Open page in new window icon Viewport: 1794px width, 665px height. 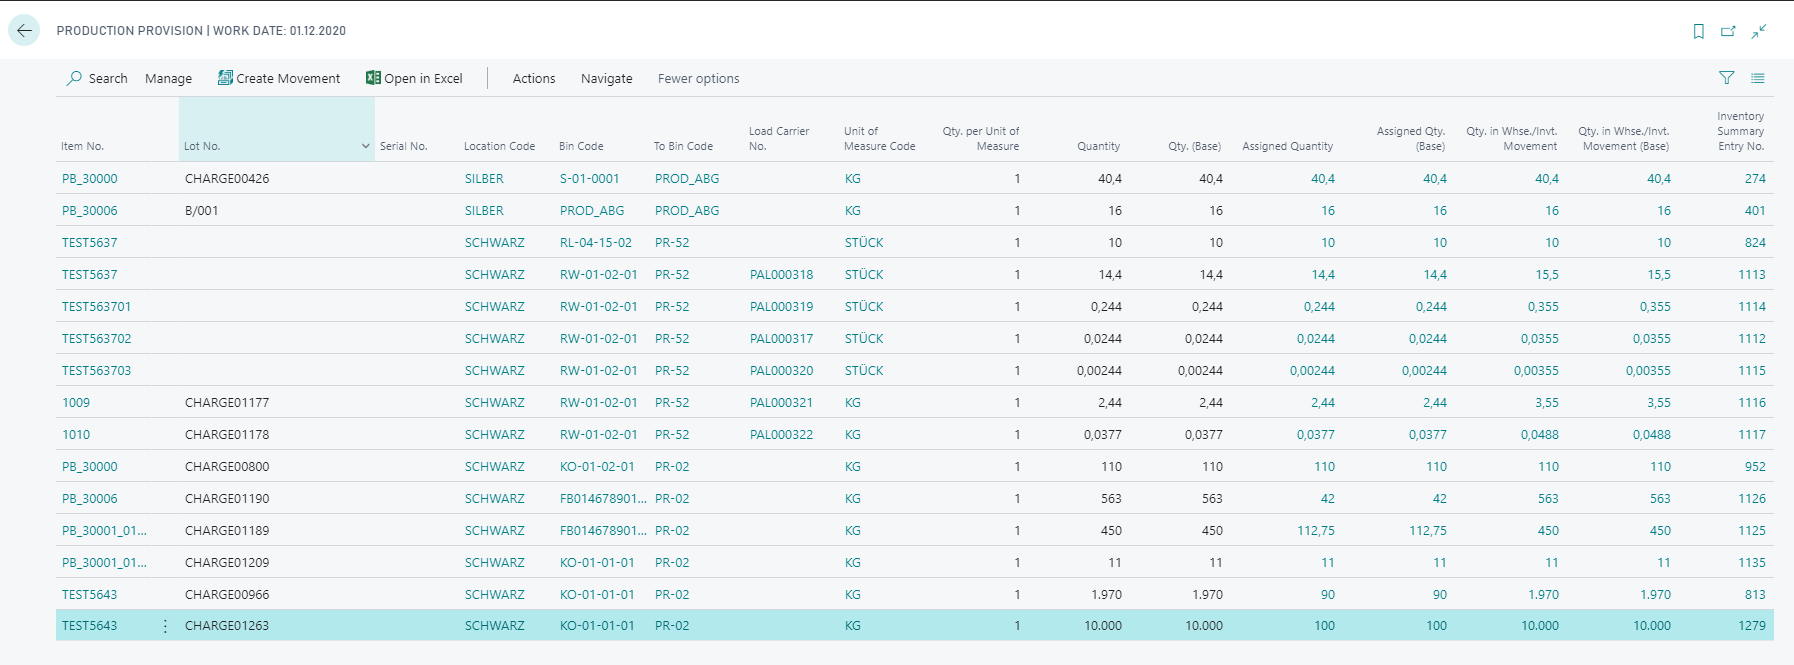pos(1728,31)
